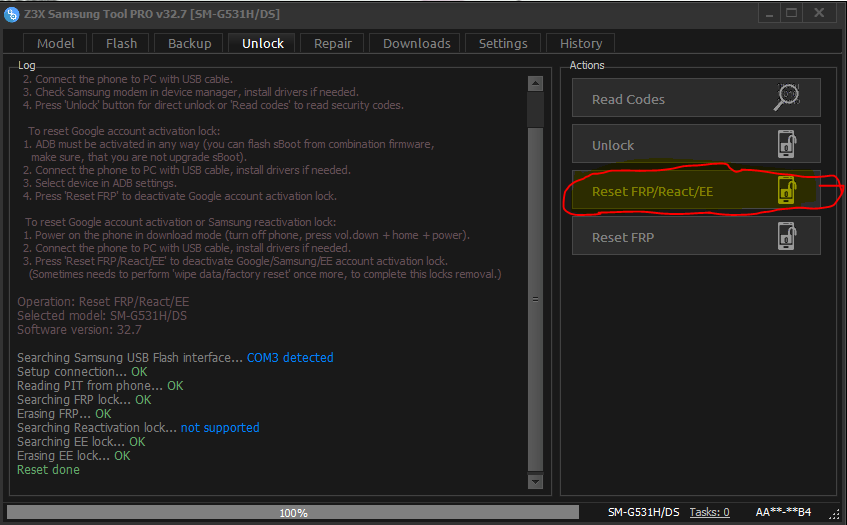Click the AA**-**B4 serial in status bar
Screen dimensions: 847x525
coord(783,512)
